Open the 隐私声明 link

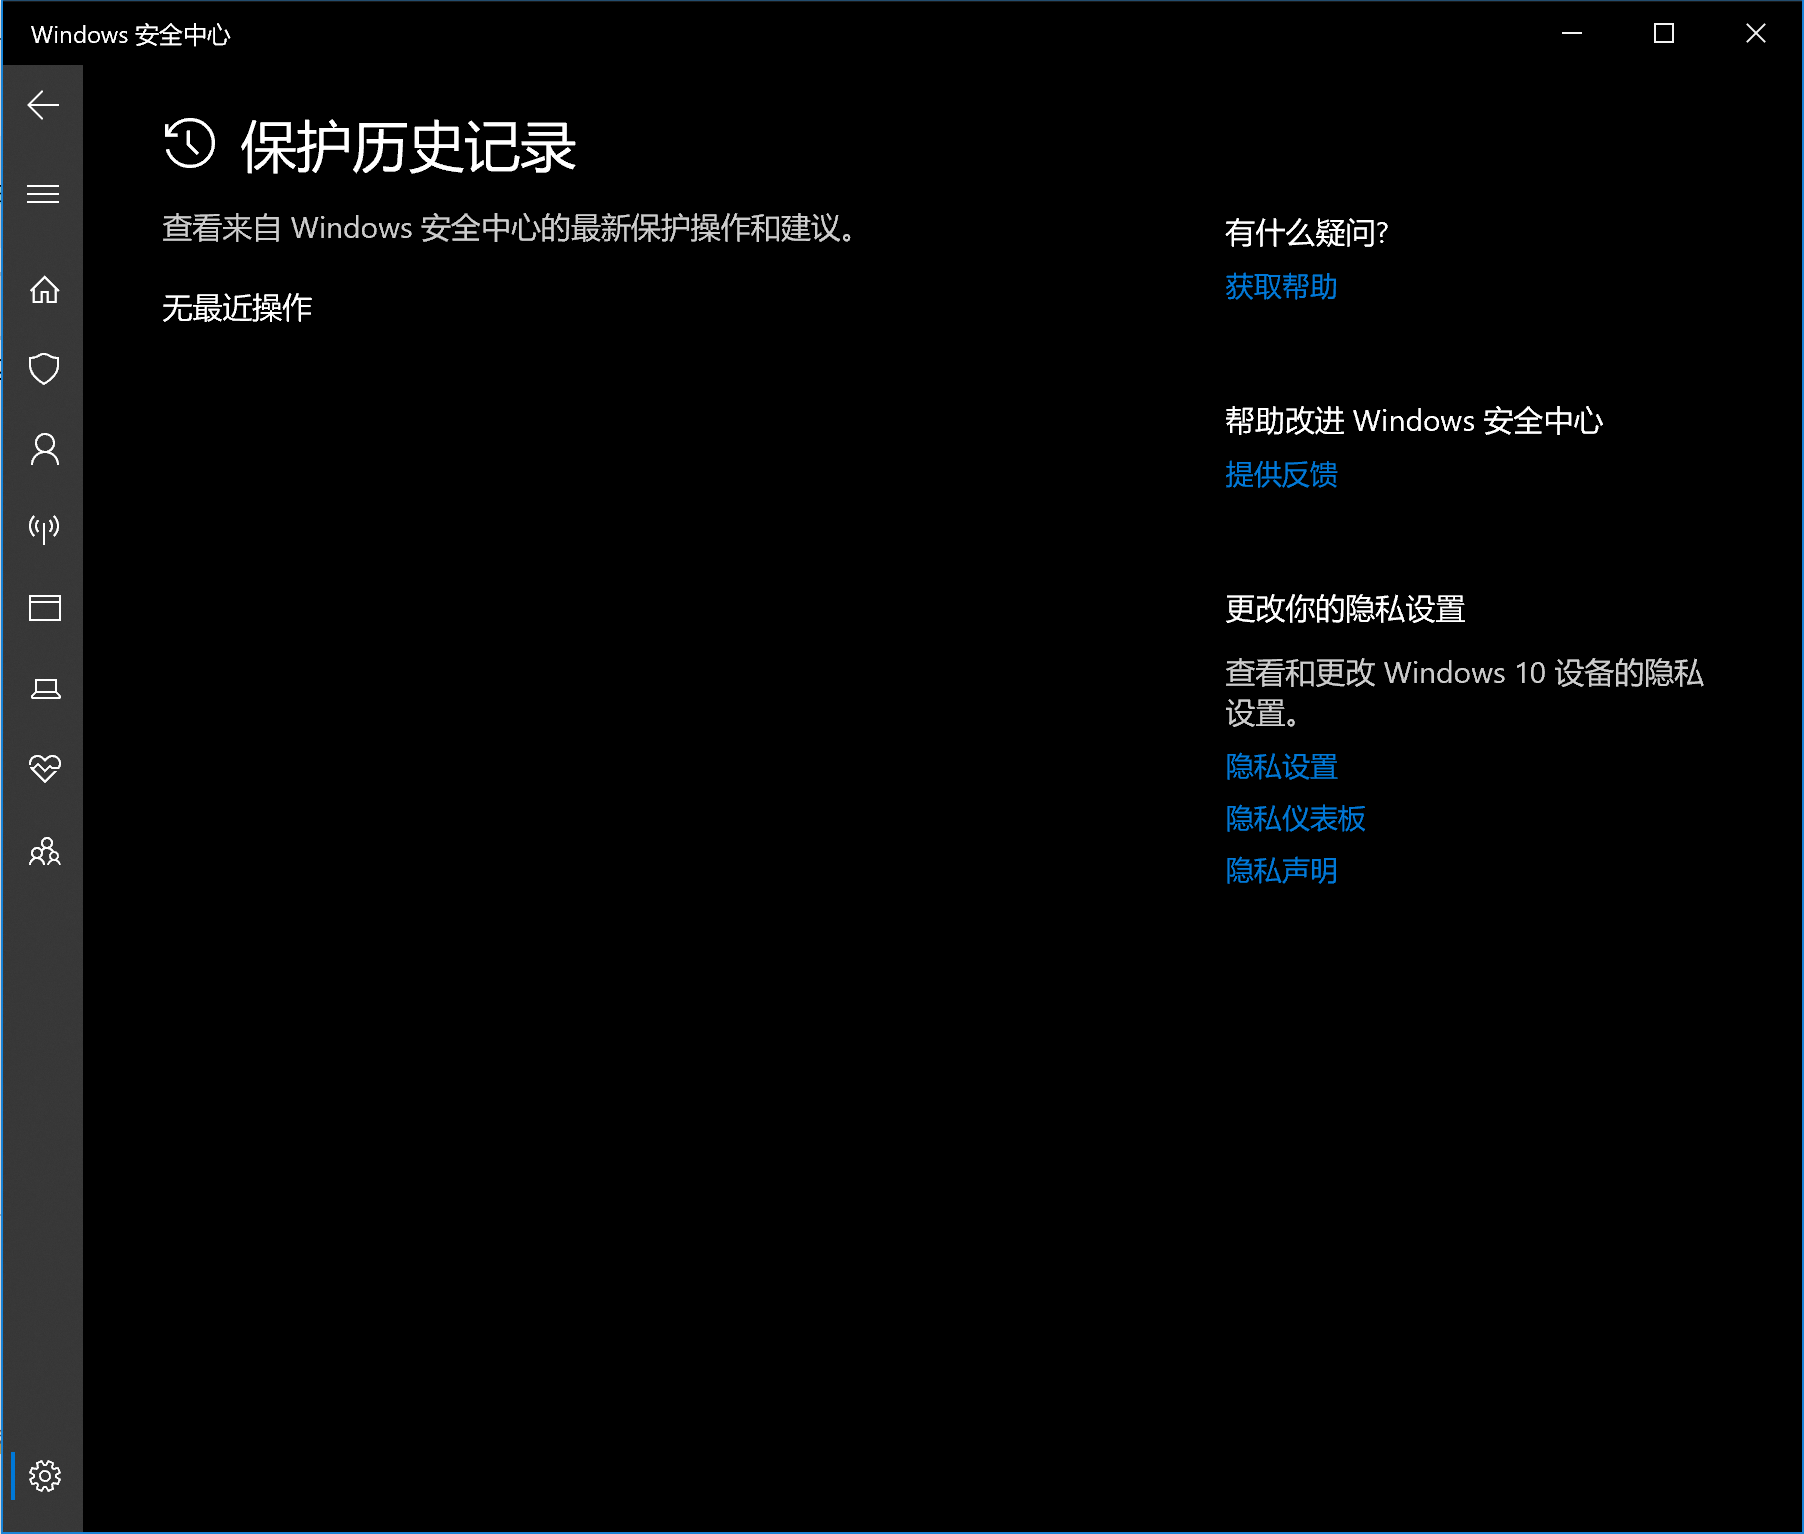pyautogui.click(x=1281, y=871)
